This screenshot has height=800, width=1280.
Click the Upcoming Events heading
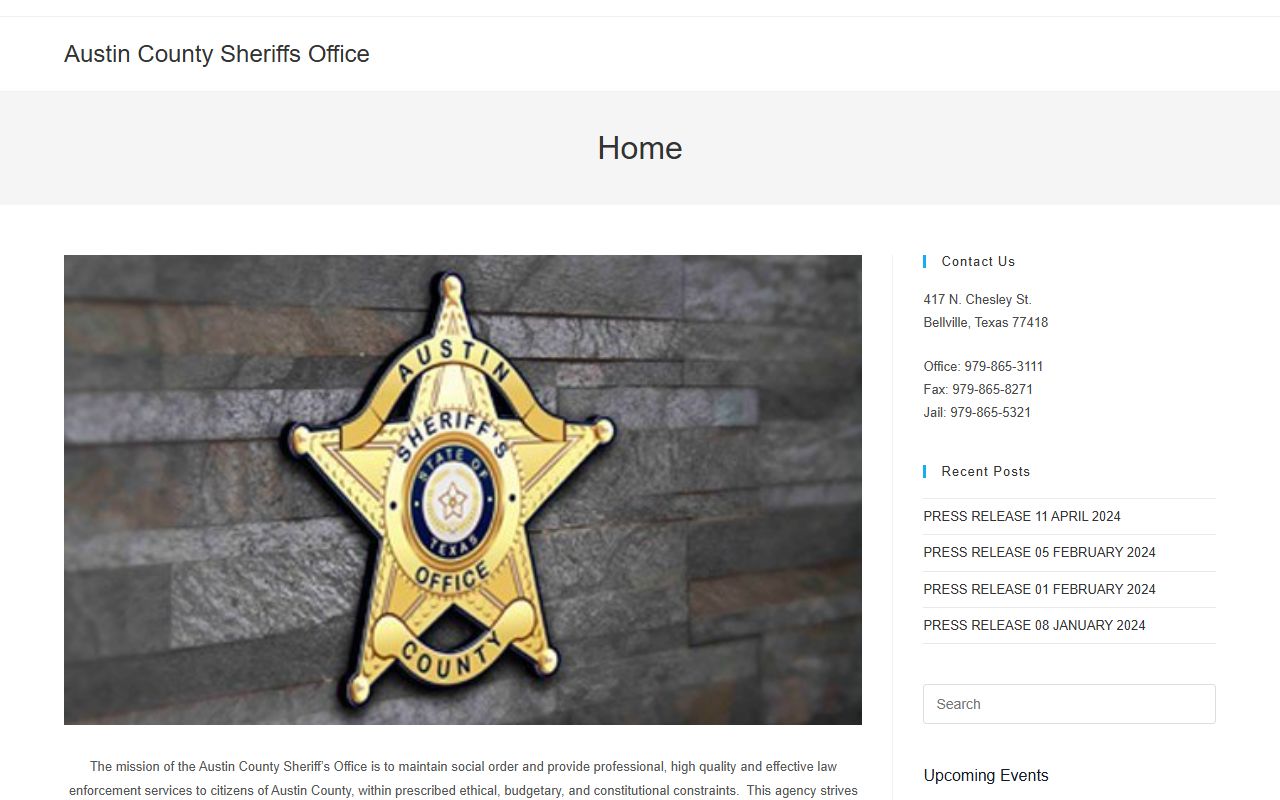pyautogui.click(x=986, y=775)
